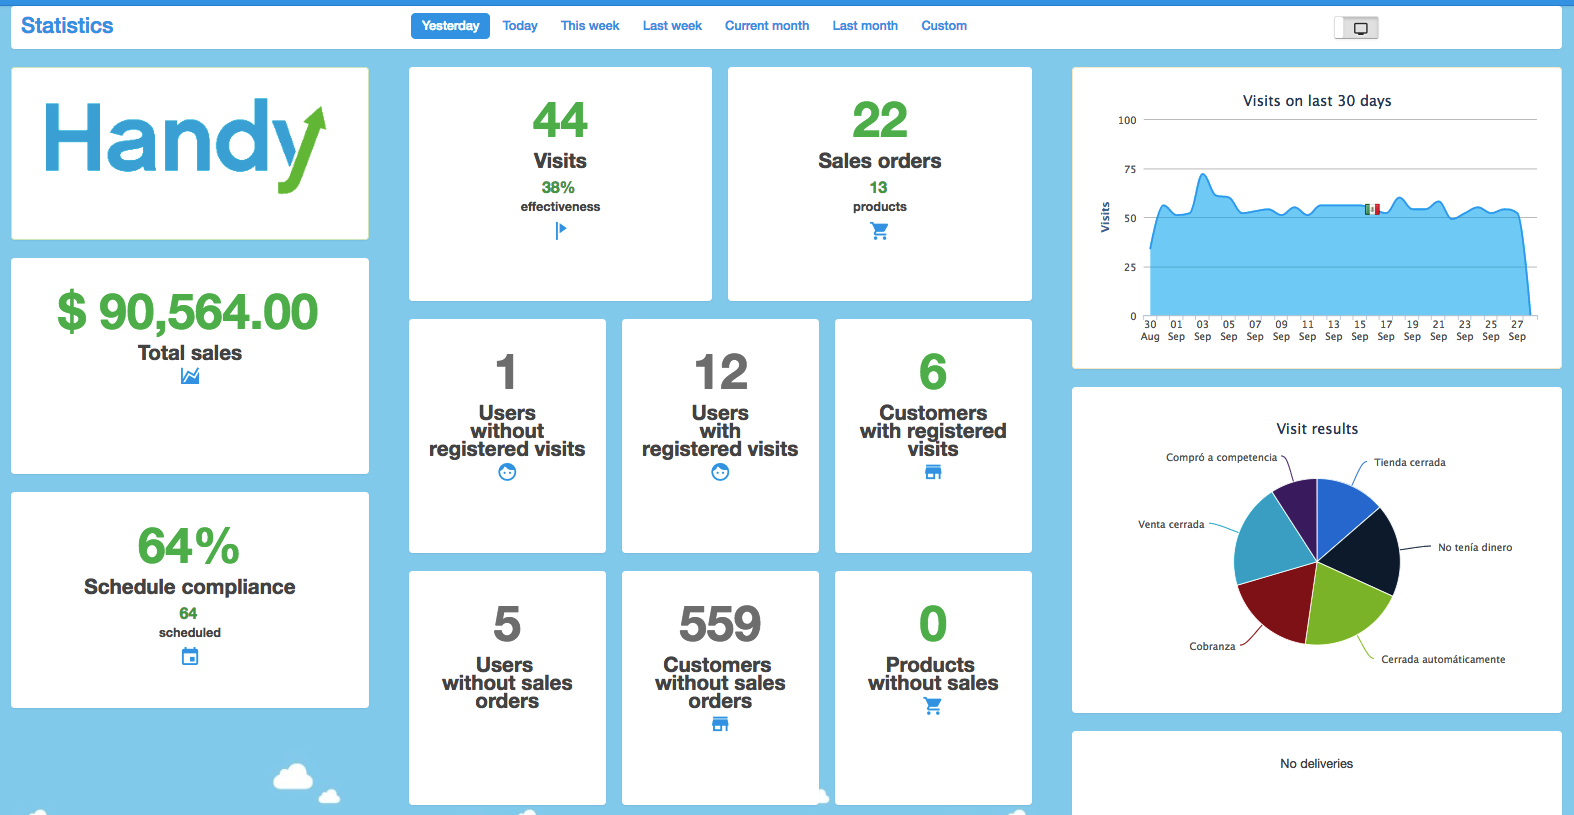Select the This week period
1574x815 pixels.
(590, 26)
